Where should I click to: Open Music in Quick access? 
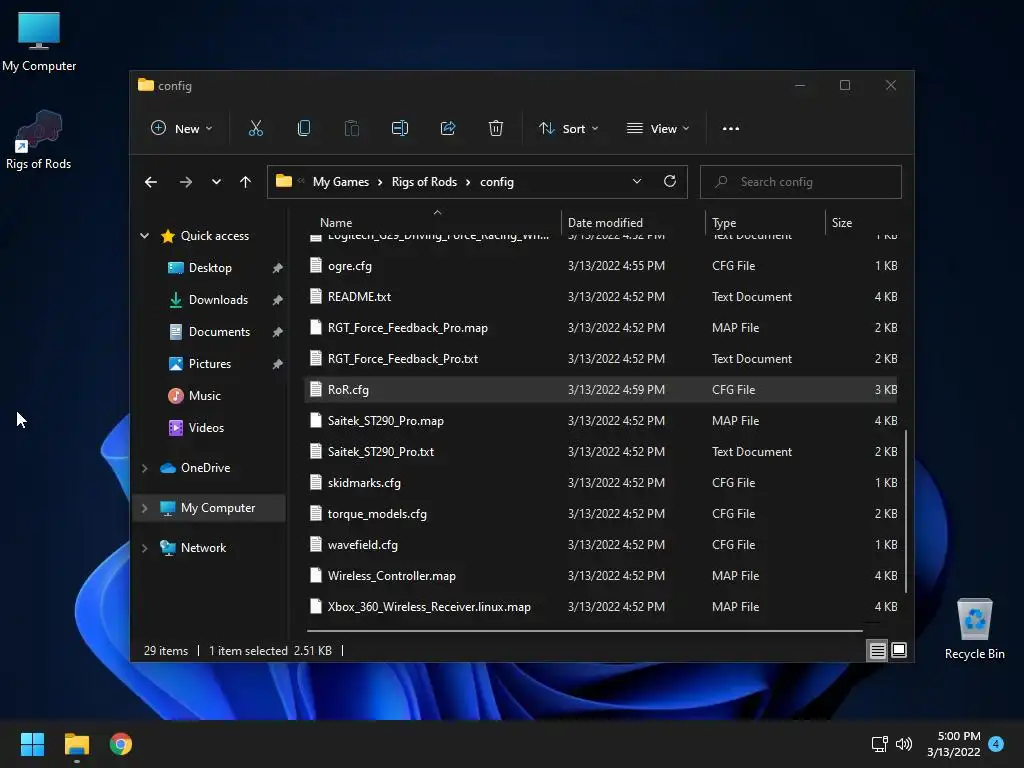coord(204,396)
